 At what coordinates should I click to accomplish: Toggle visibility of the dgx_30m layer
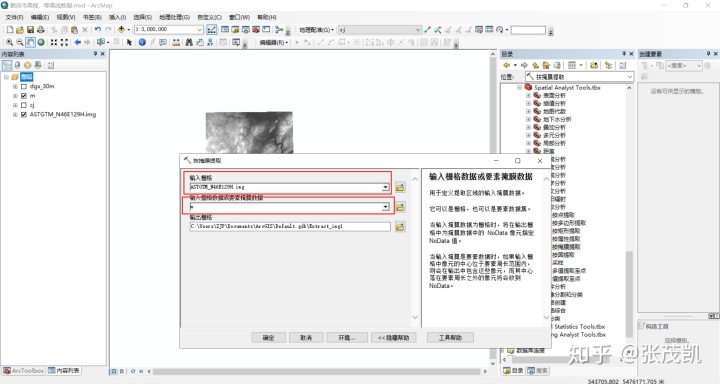(x=24, y=86)
